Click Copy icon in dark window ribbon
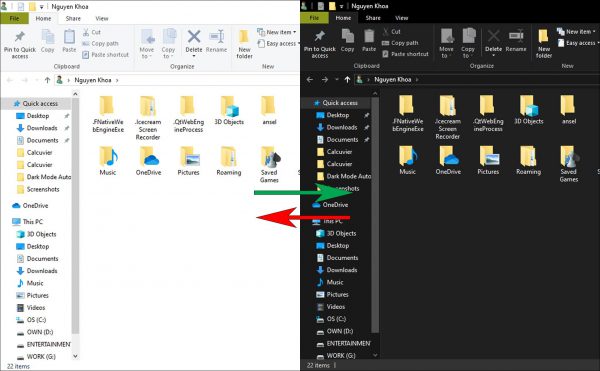Screen dimensions: 600x371 347,40
